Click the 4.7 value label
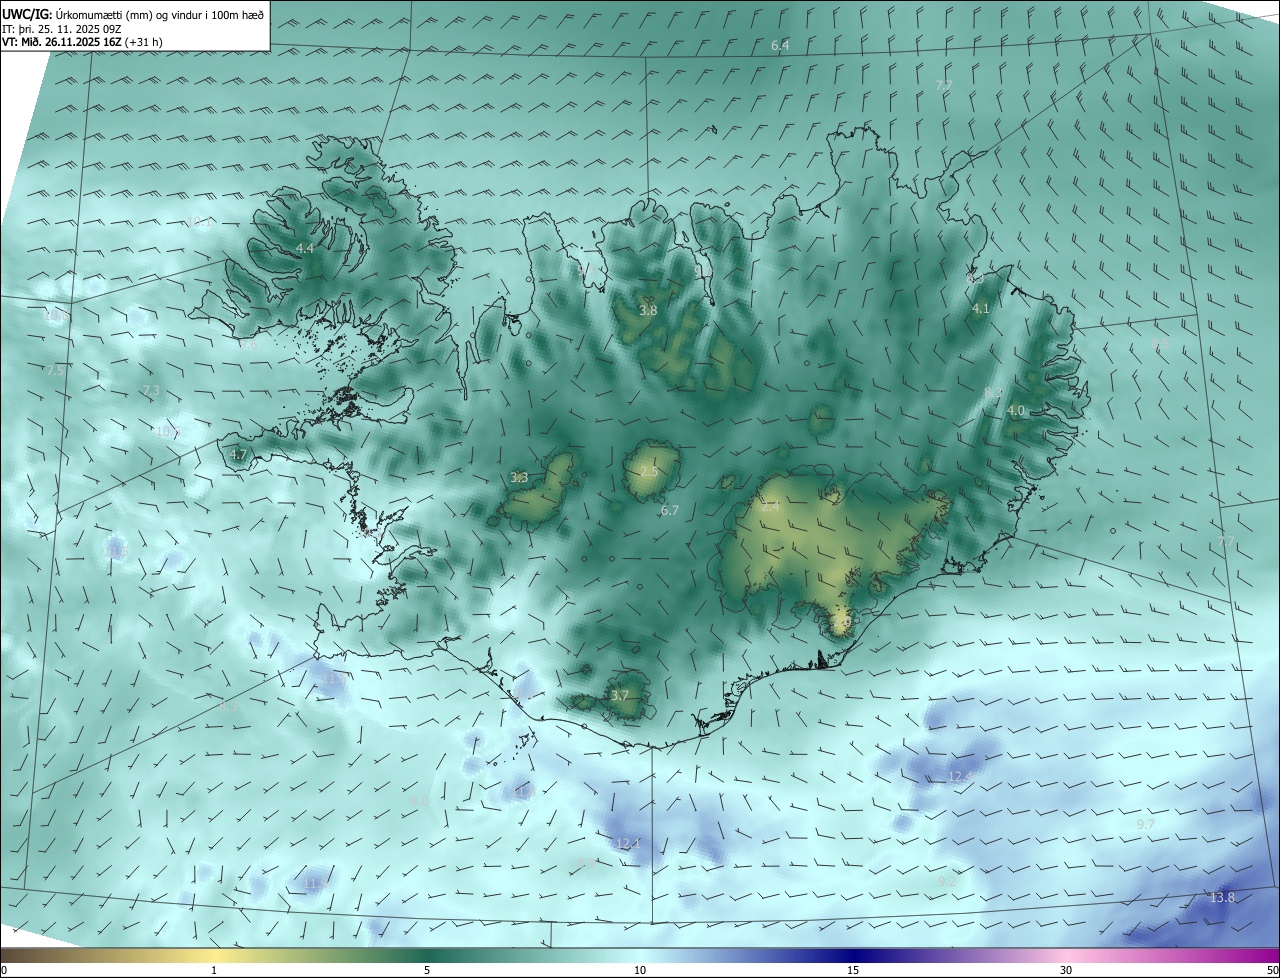The image size is (1280, 978). [238, 455]
